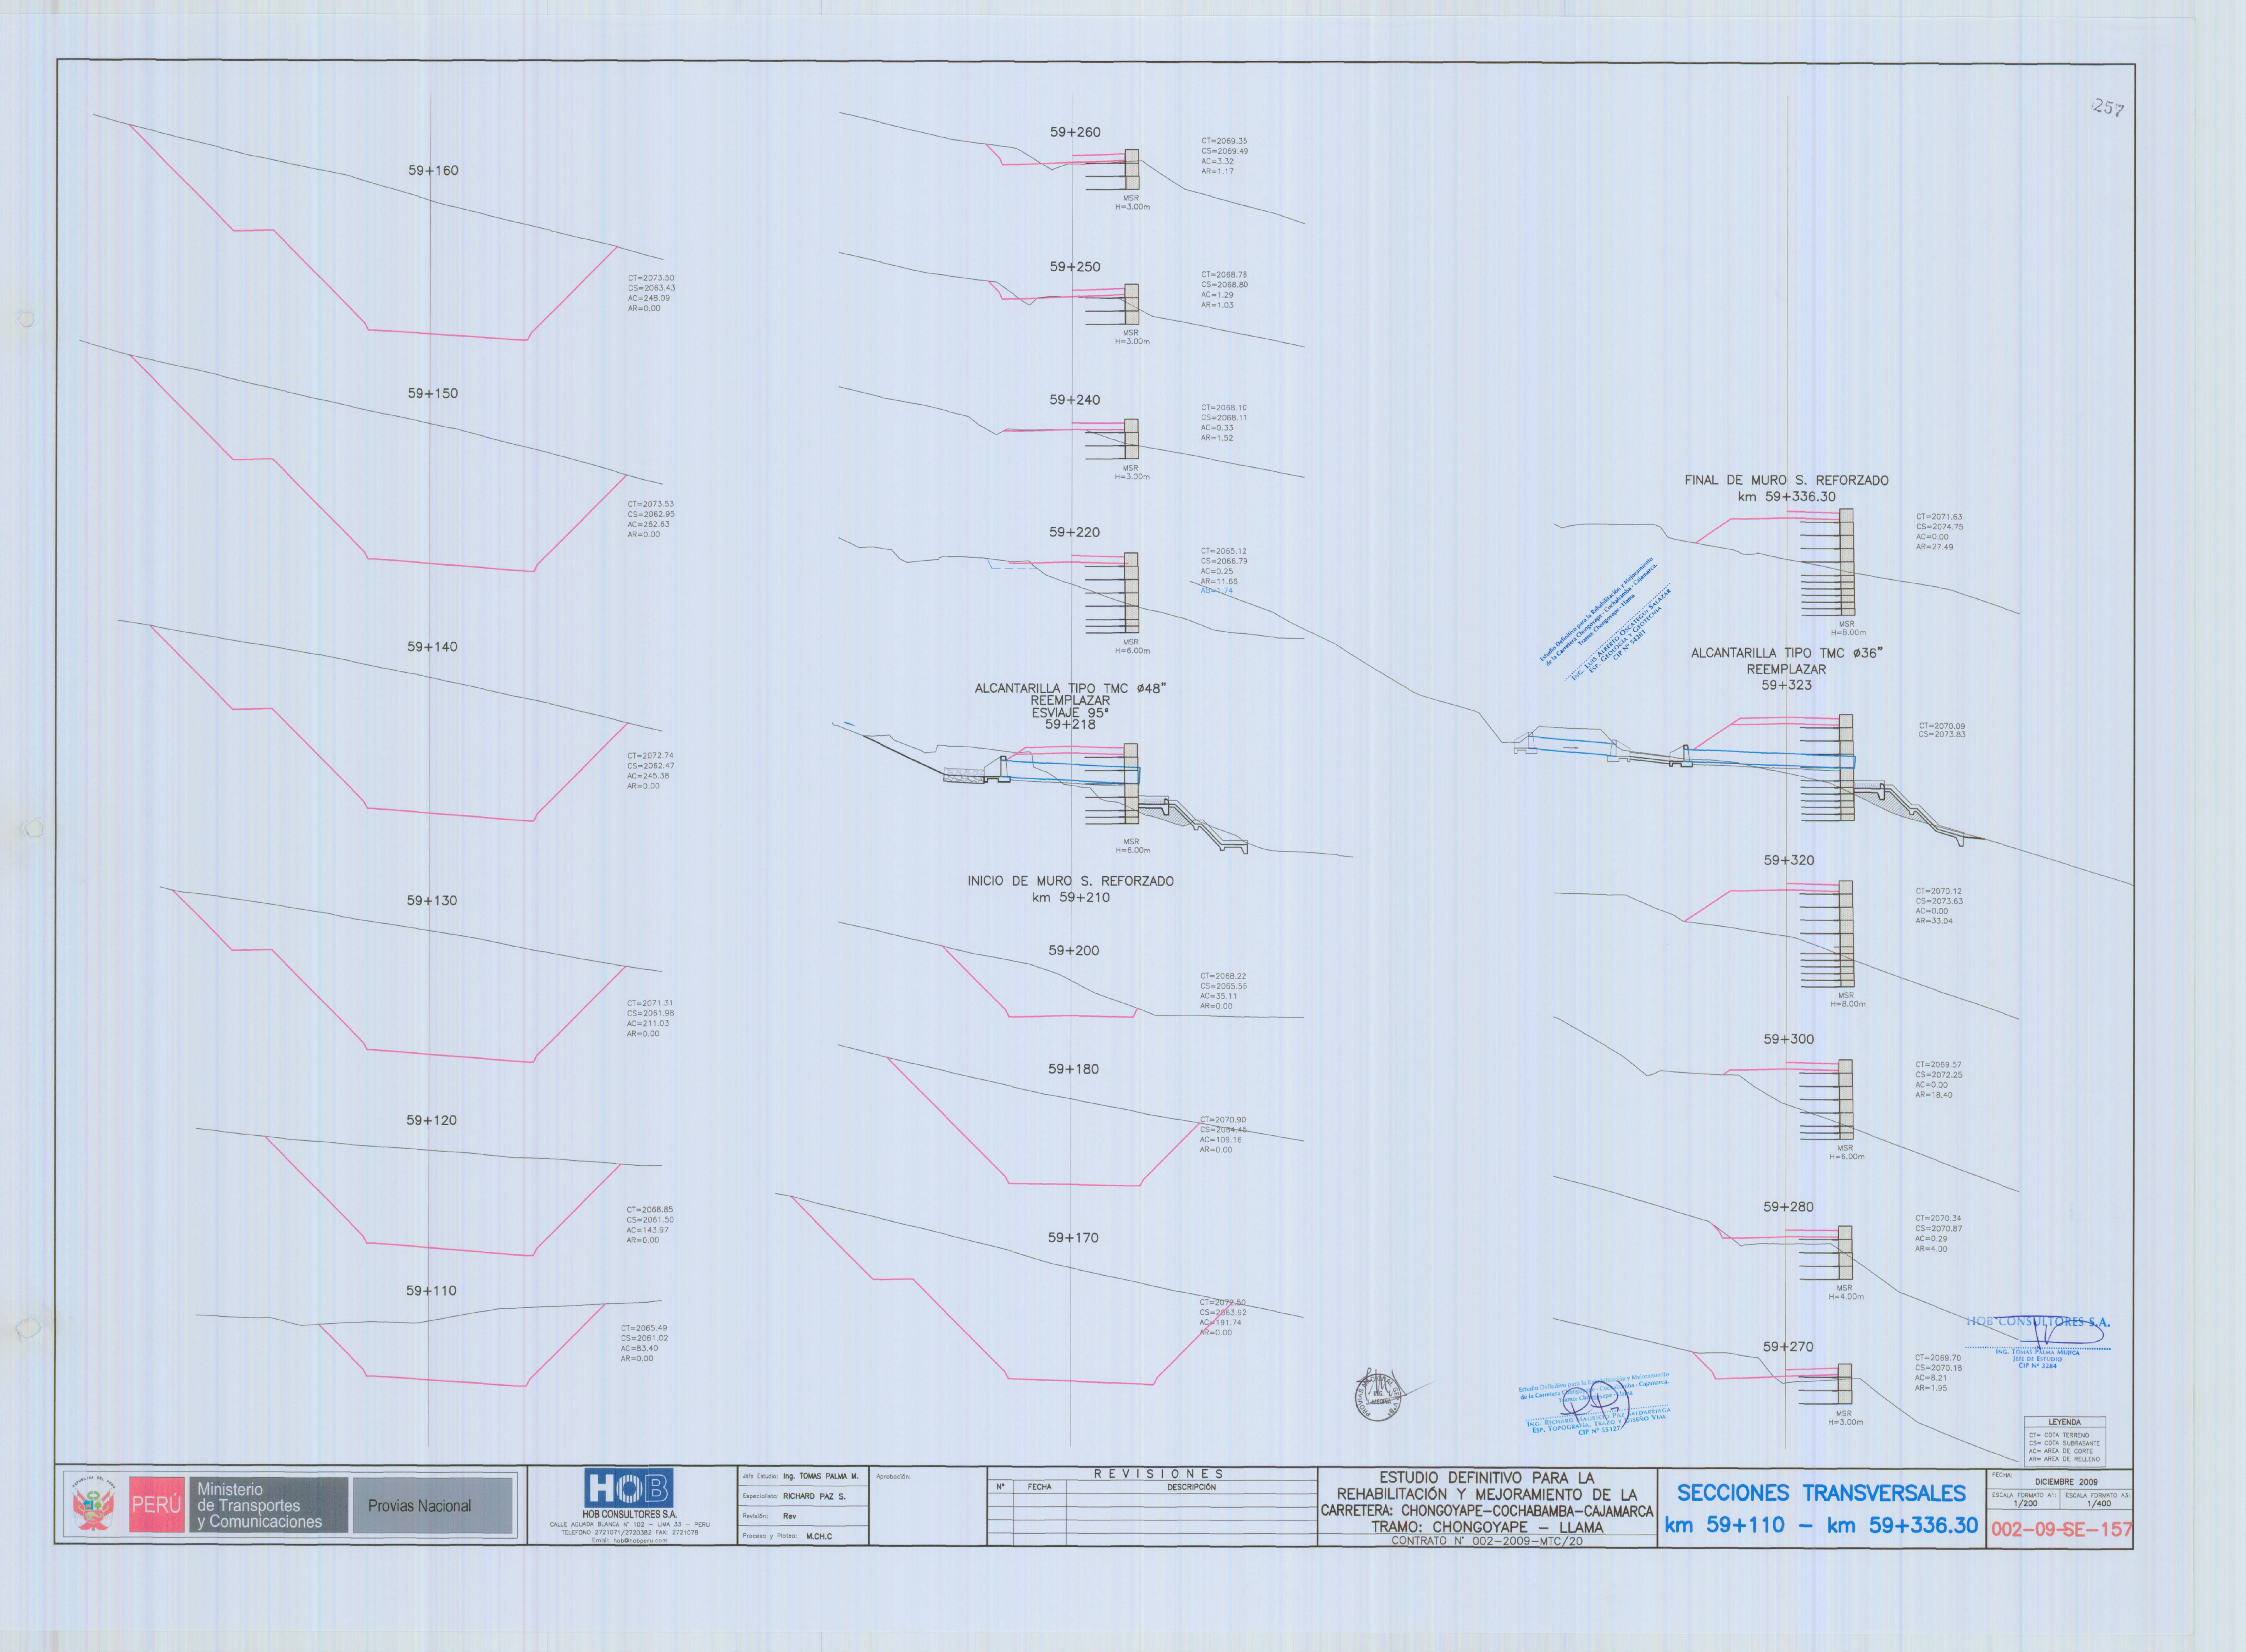The height and width of the screenshot is (1652, 2246).
Task: Click station label '59+130'
Action: coord(432,901)
